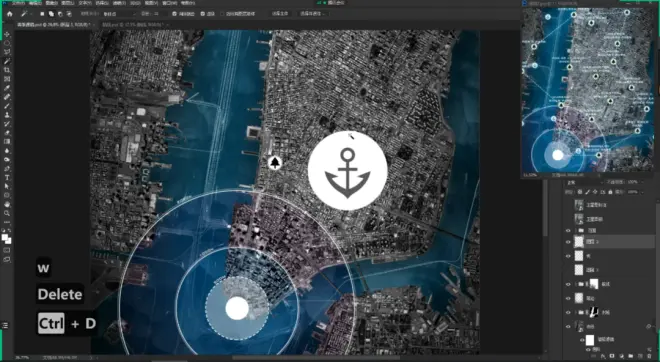Open the Sample Size dropdown in options bar
Viewport: 660px width, 362px height.
[119, 14]
